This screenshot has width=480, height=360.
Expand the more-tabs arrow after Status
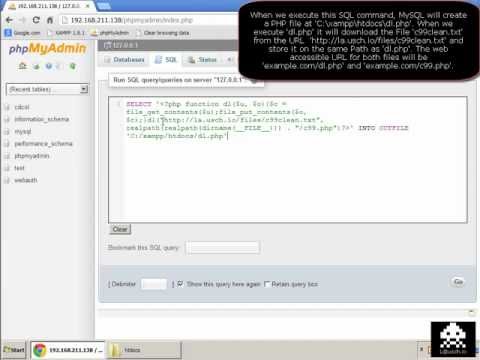(230, 60)
